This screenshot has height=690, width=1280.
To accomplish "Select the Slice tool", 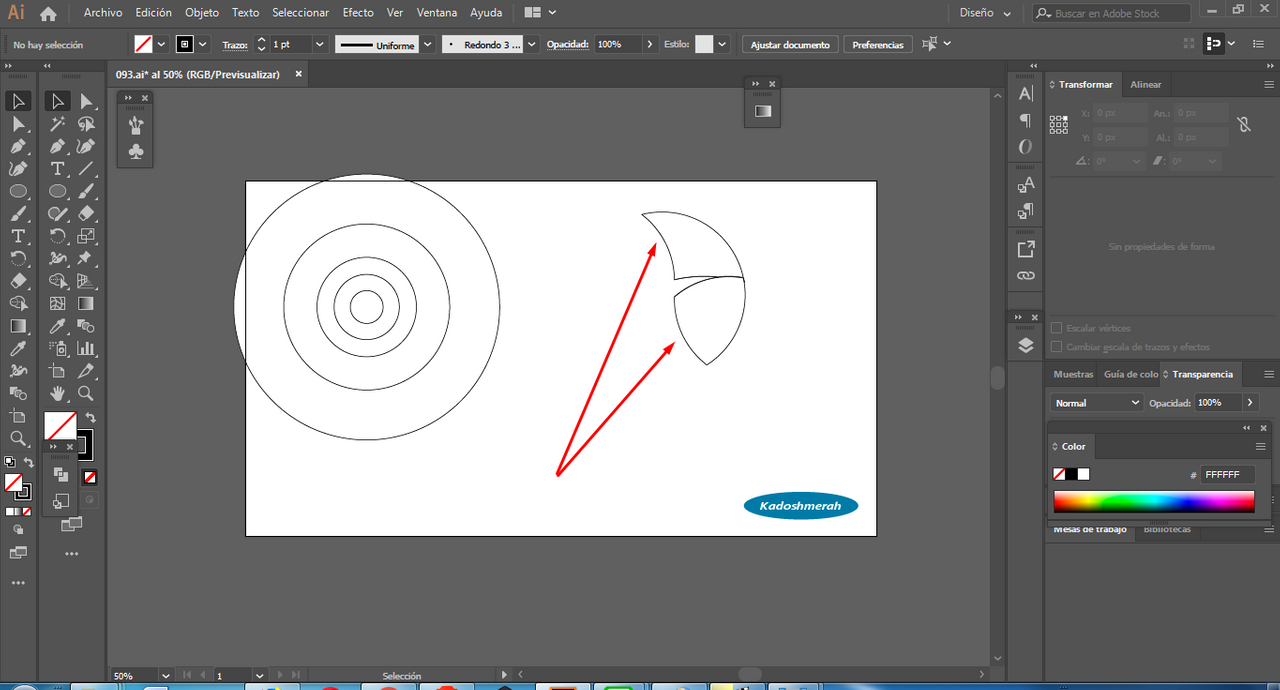I will (86, 371).
